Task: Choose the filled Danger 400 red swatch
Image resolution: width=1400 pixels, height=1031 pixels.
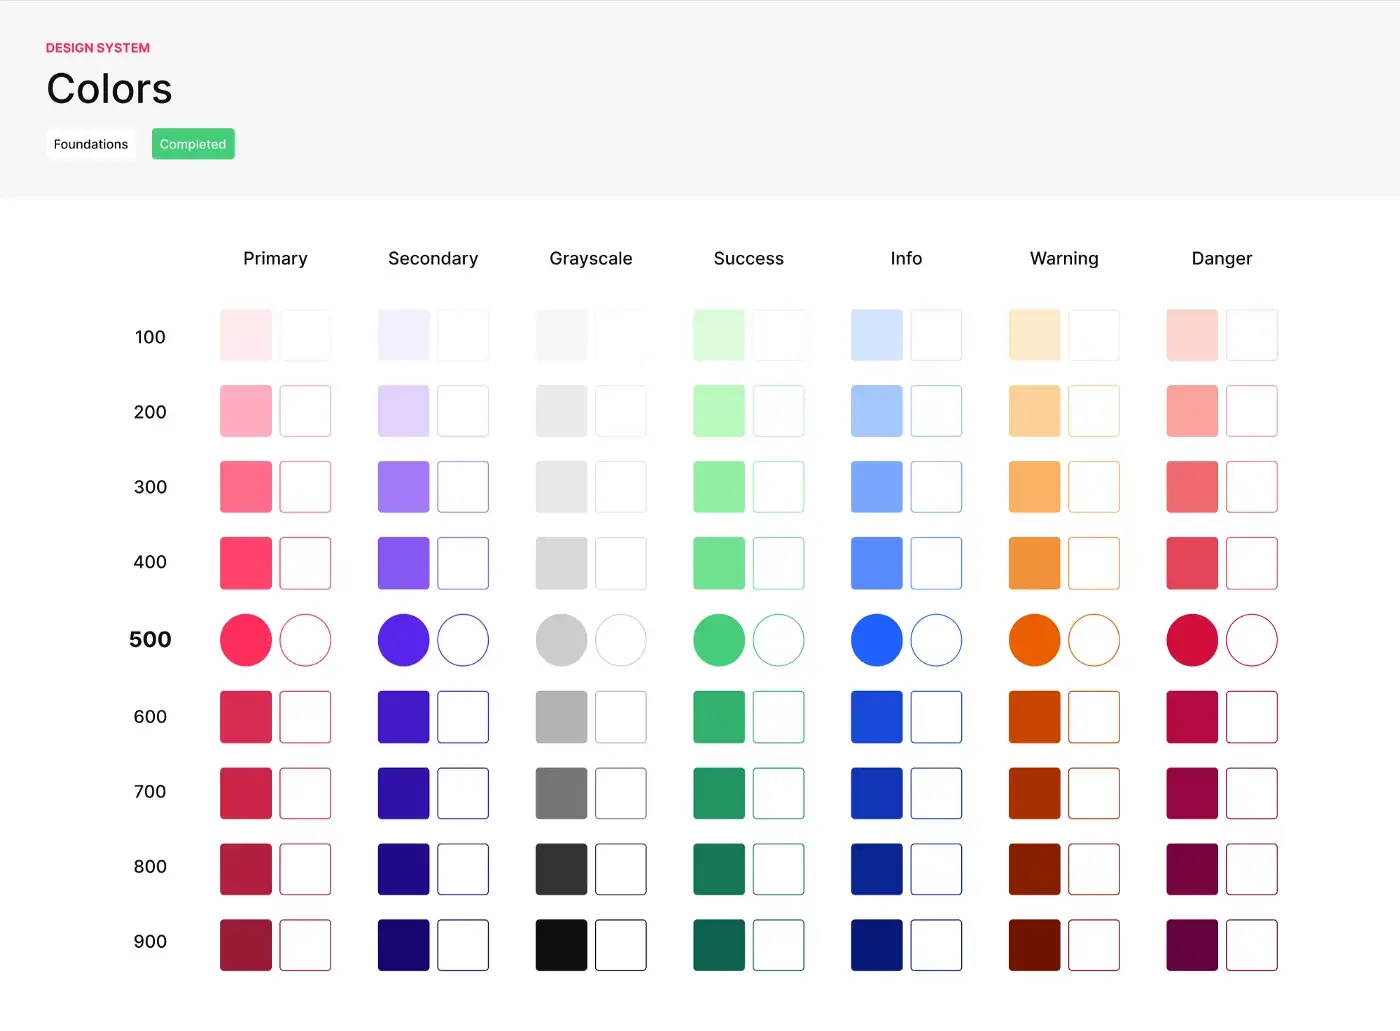Action: pos(1192,563)
